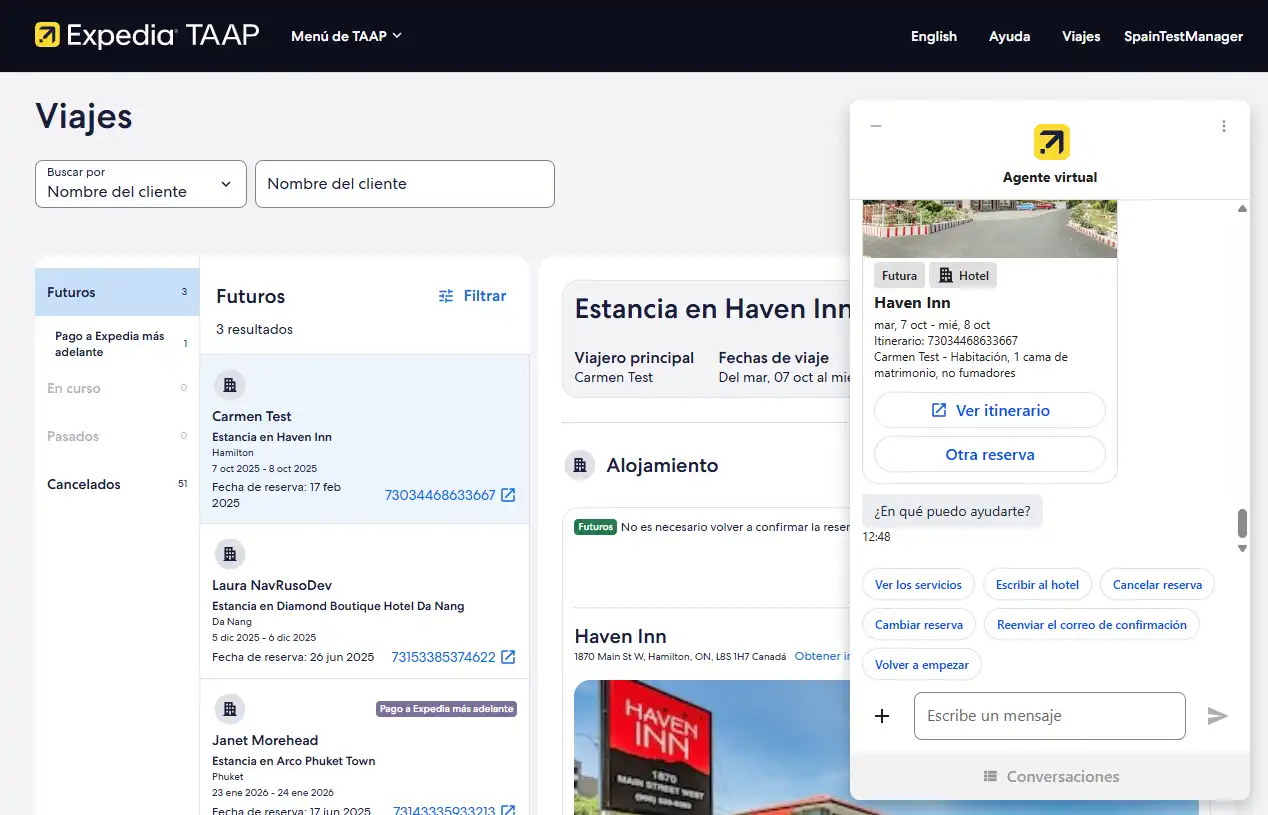This screenshot has height=815, width=1268.
Task: Expand the Buscar por dropdown
Action: pos(141,184)
